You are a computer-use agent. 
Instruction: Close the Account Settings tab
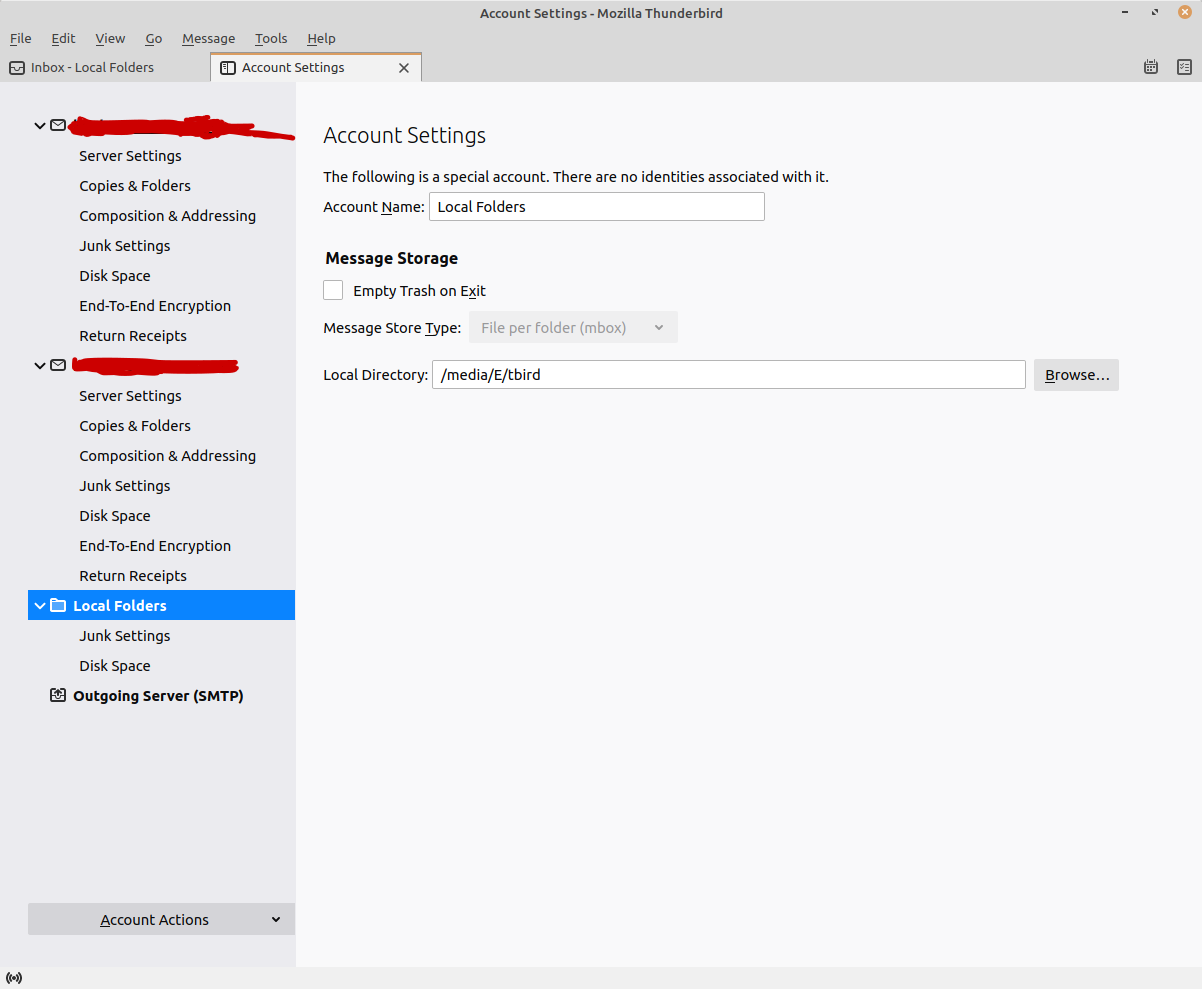click(404, 68)
